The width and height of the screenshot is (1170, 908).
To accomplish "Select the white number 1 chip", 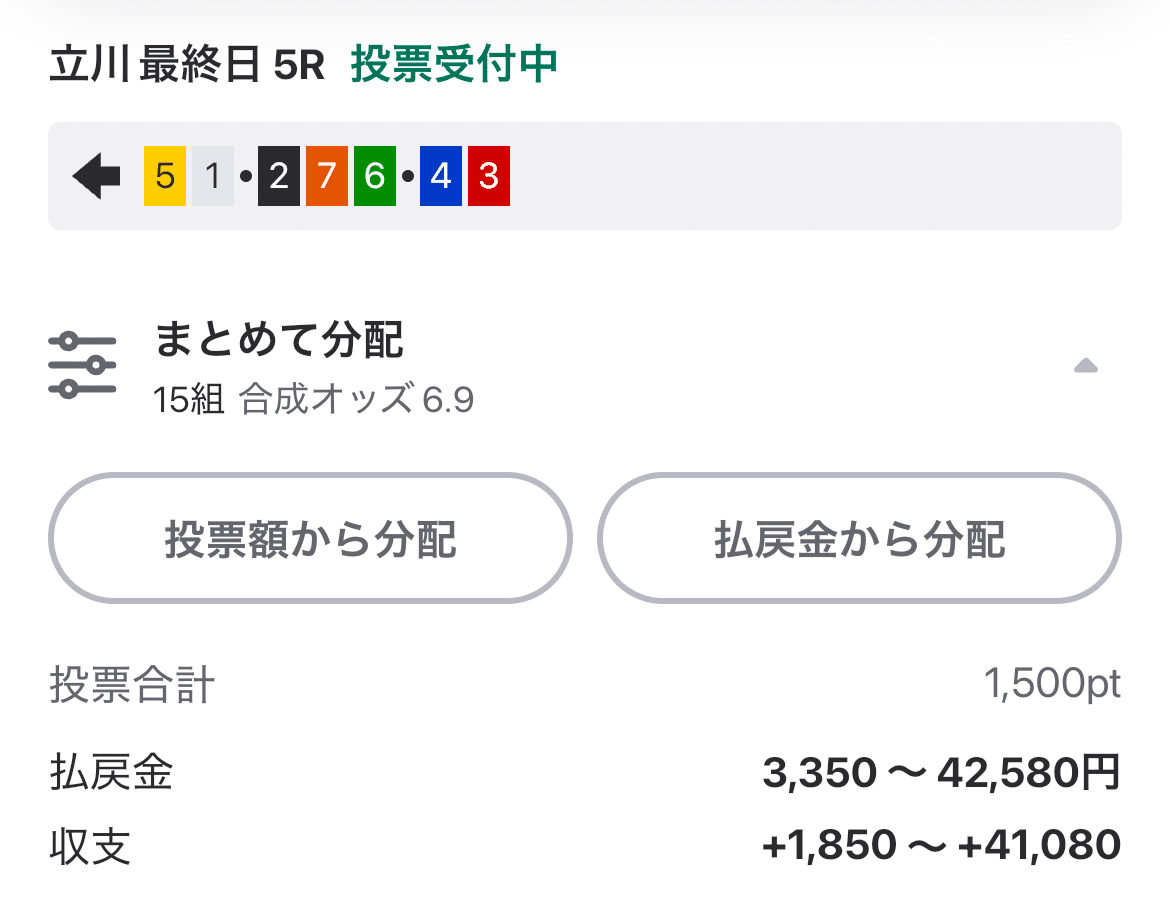I will [x=212, y=175].
